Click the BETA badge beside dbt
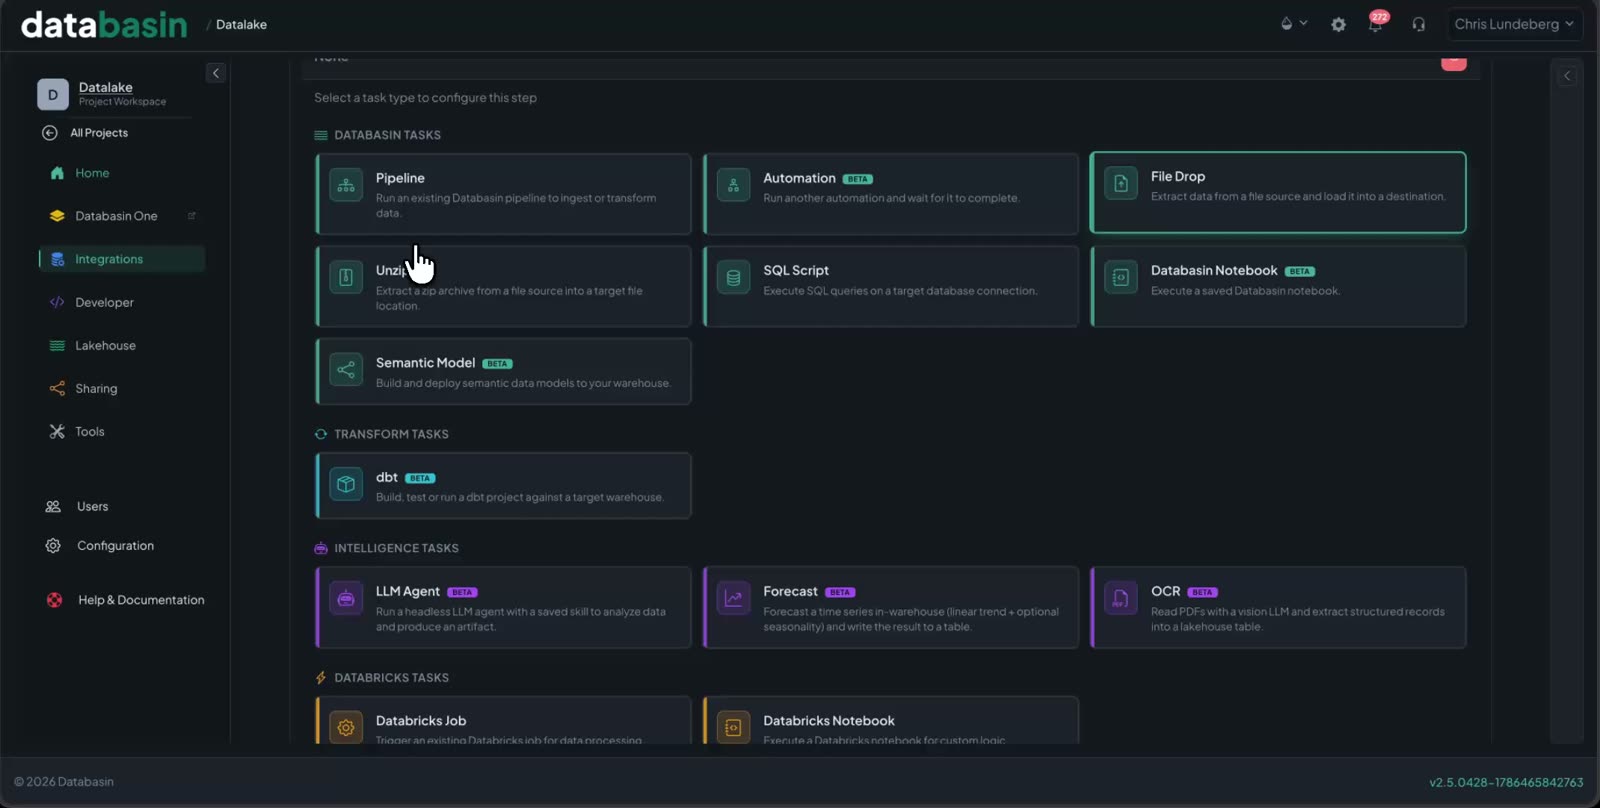This screenshot has height=808, width=1600. pyautogui.click(x=420, y=478)
